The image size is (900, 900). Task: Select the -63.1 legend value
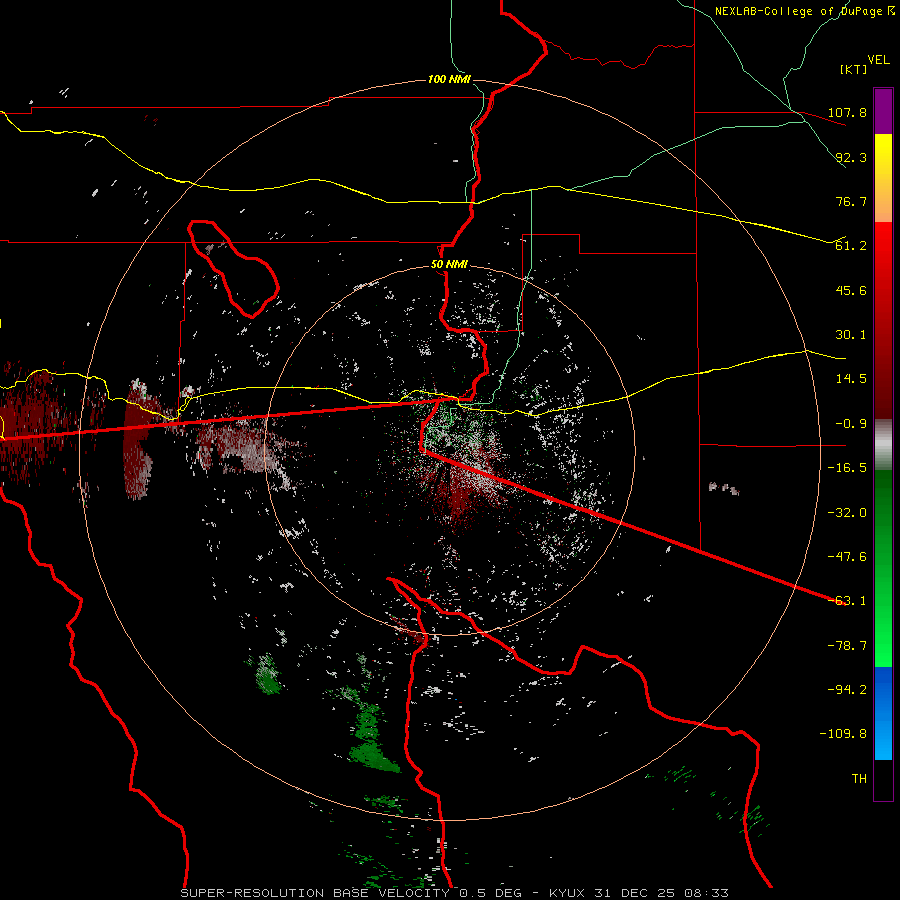(847, 601)
